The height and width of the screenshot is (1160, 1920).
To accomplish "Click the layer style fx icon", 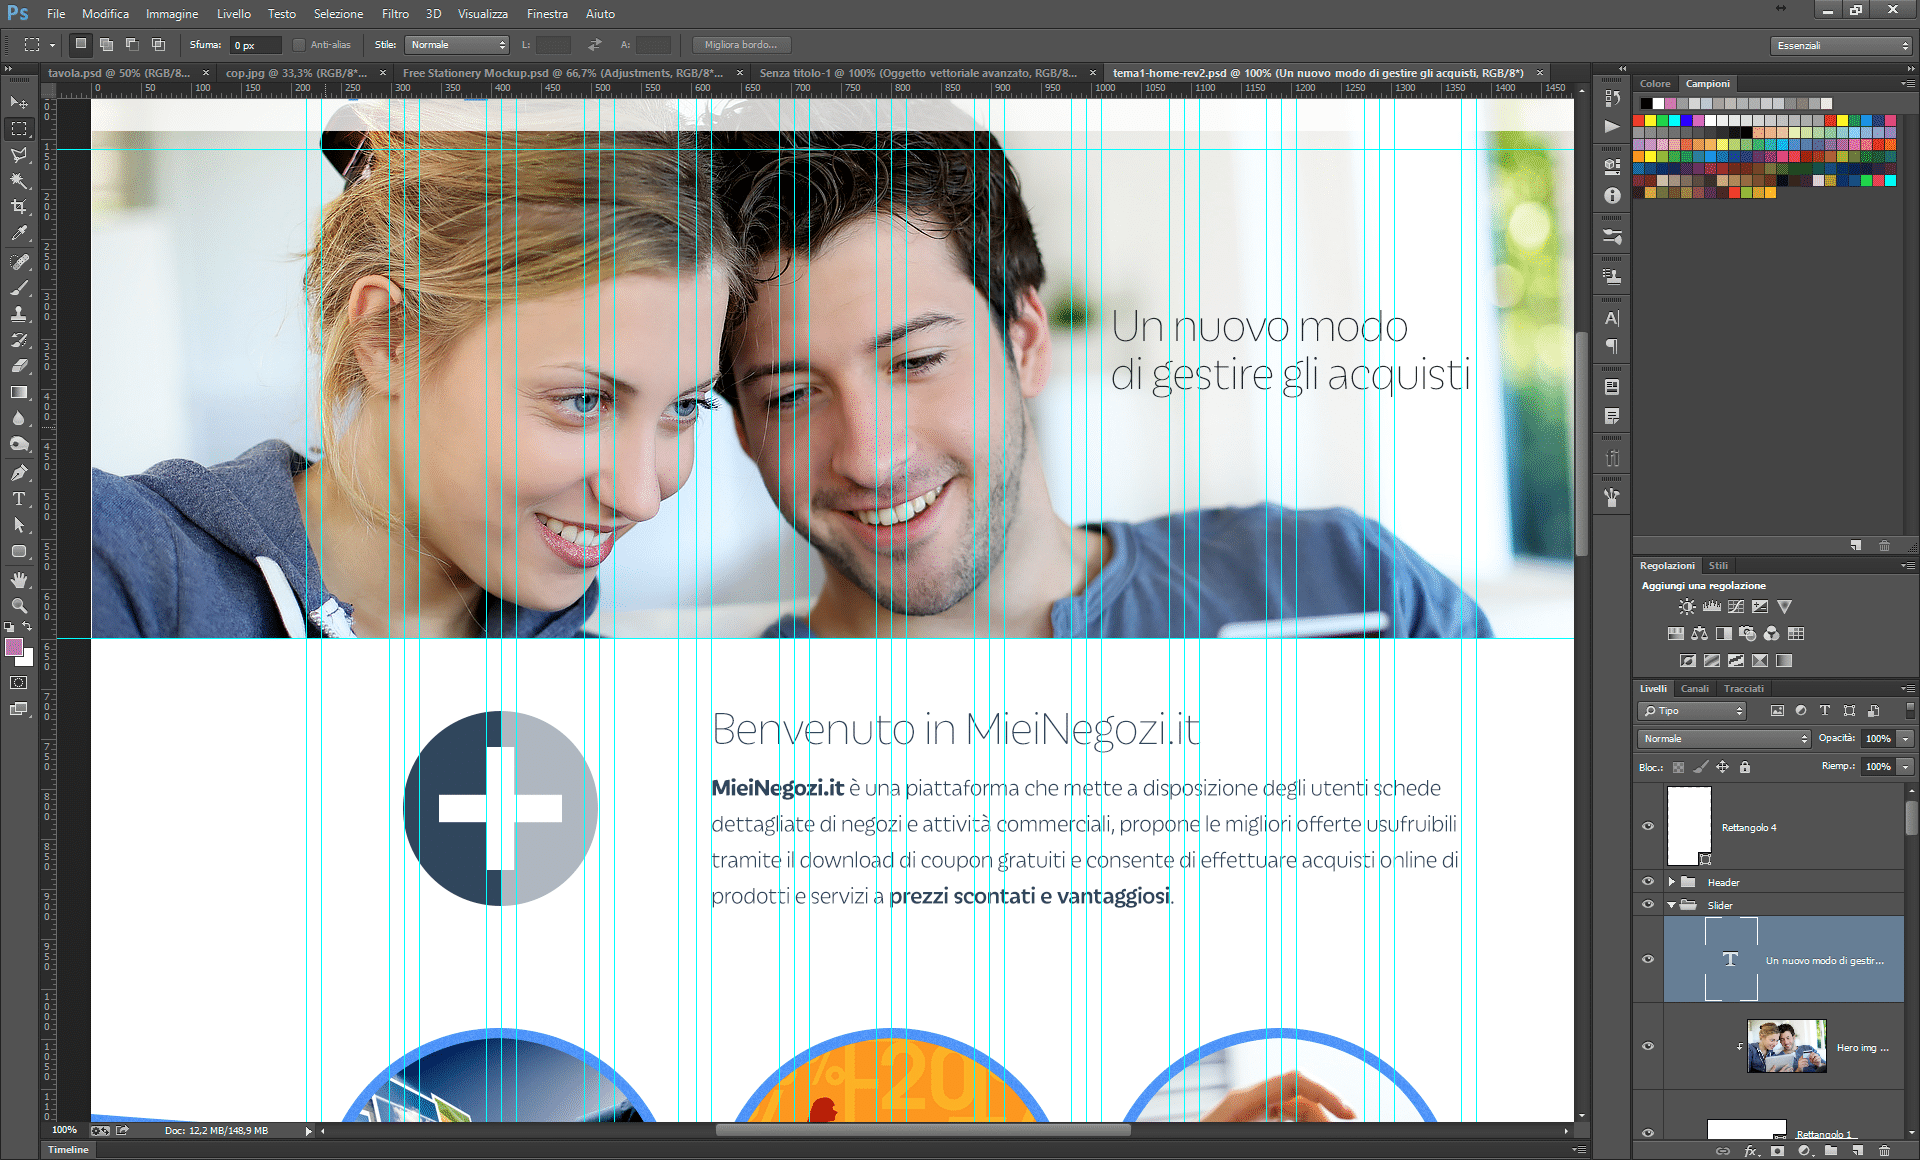I will pyautogui.click(x=1751, y=1151).
